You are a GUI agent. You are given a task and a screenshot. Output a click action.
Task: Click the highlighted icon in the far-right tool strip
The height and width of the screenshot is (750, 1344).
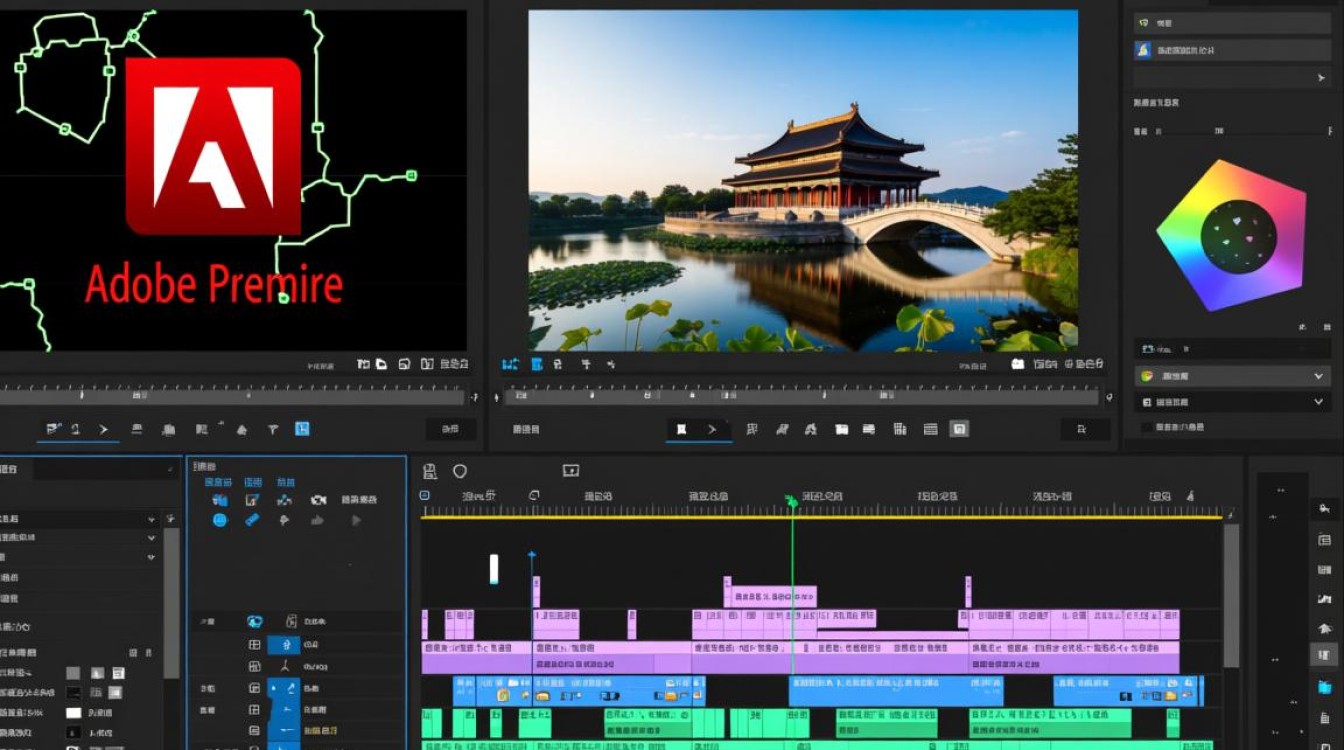click(1325, 655)
